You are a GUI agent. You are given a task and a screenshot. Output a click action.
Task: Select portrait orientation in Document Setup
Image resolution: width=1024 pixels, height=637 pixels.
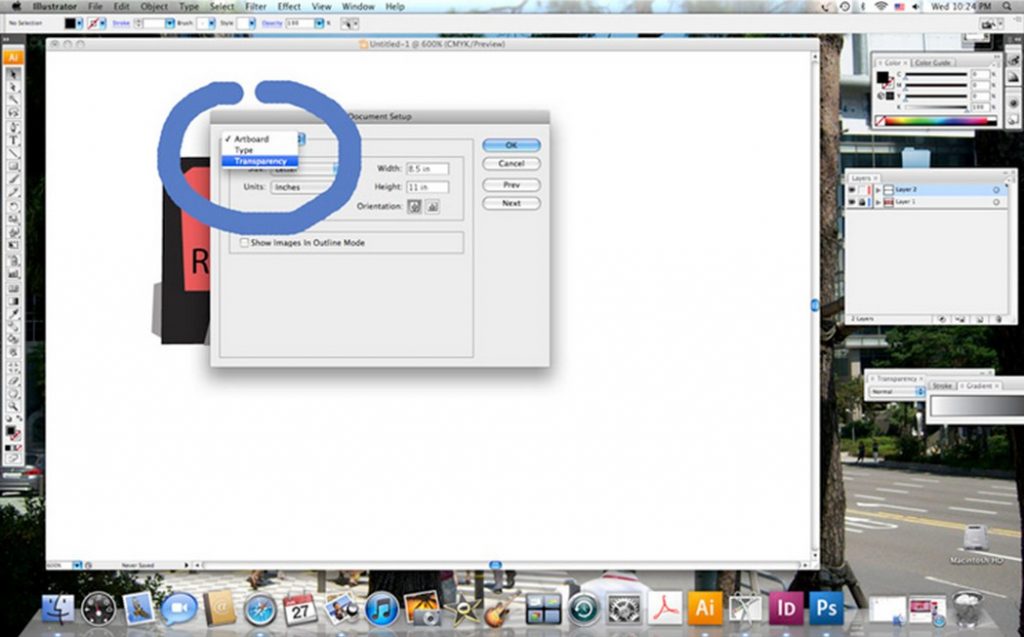413,206
